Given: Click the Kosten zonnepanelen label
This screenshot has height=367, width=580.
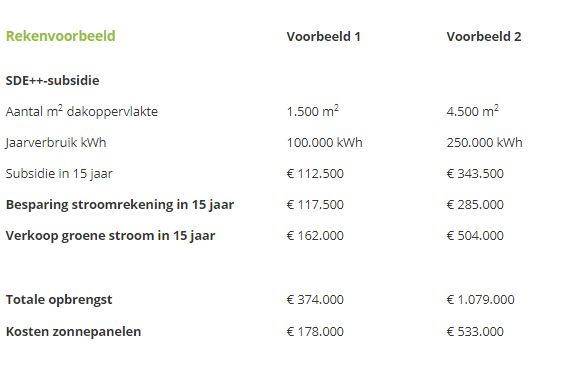Looking at the screenshot, I should pos(73,331).
